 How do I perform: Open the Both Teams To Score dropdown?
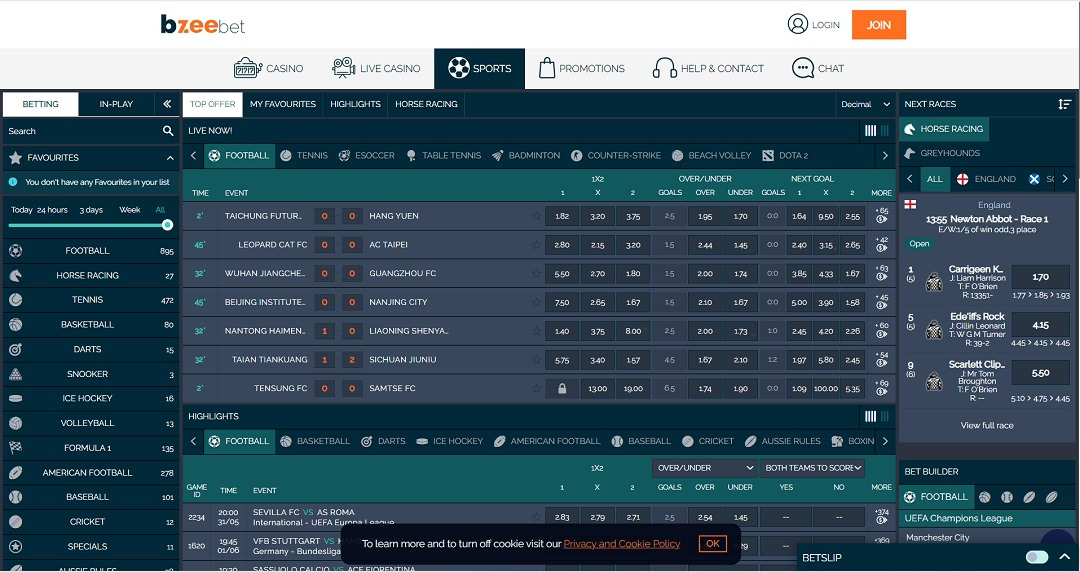pos(812,468)
